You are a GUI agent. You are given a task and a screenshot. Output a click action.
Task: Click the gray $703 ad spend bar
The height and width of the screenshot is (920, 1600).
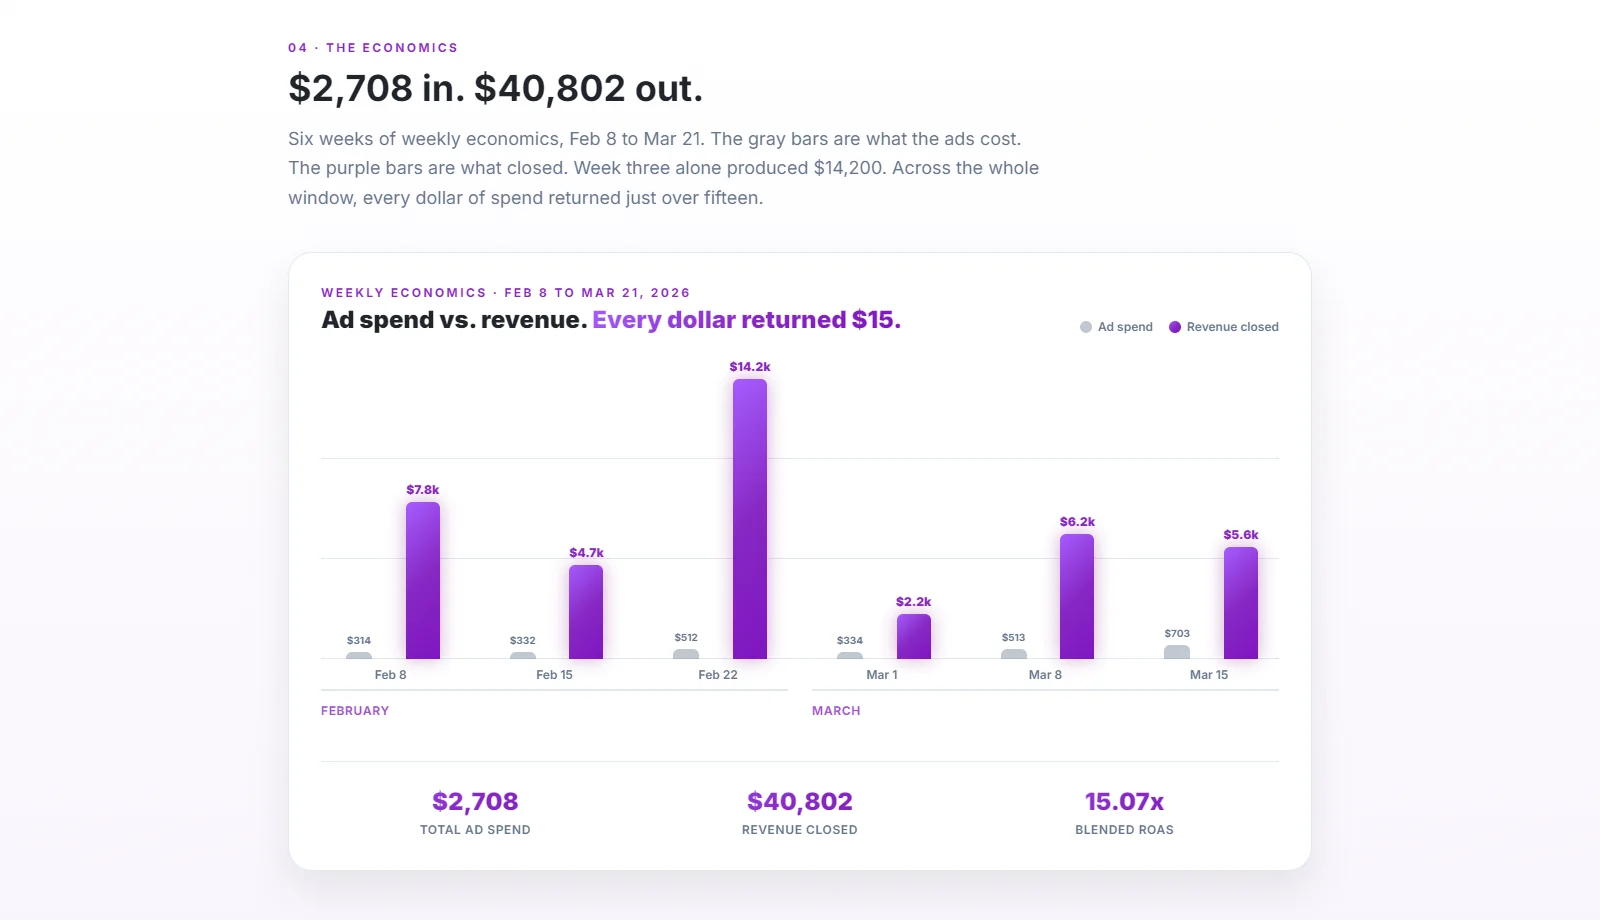(x=1177, y=652)
